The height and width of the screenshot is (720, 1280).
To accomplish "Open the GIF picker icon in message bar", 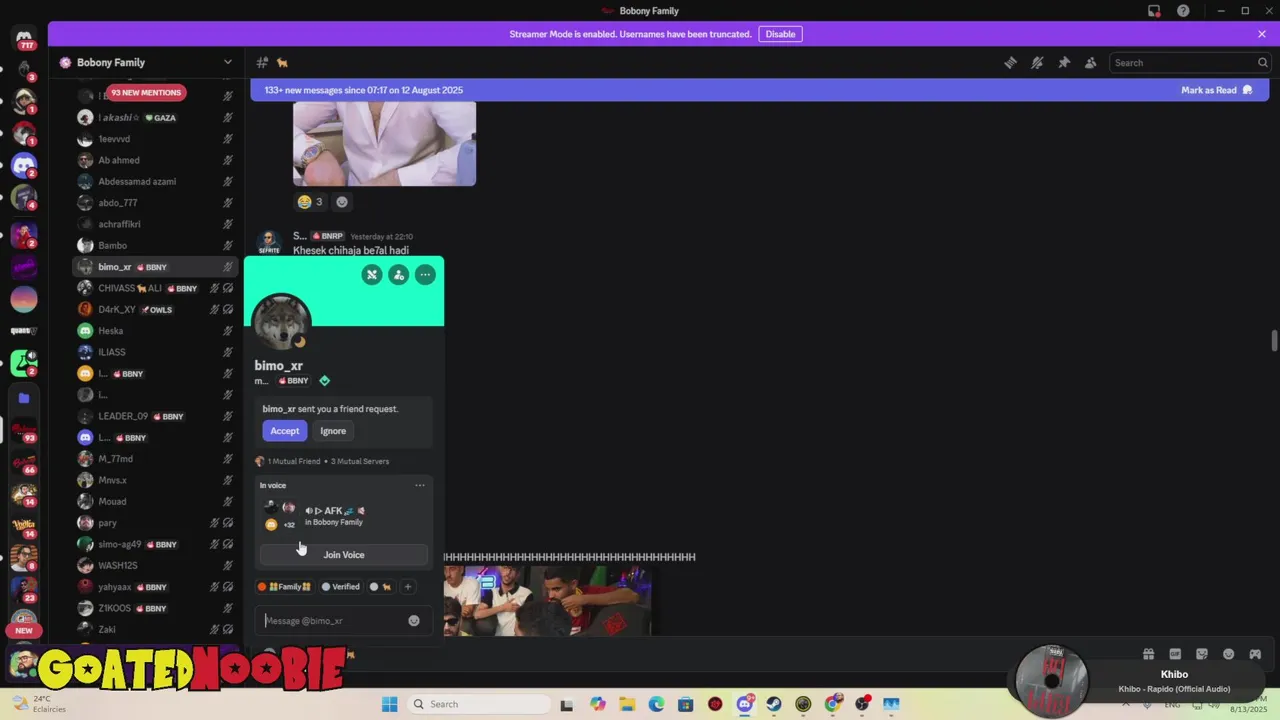I will click(x=1175, y=654).
